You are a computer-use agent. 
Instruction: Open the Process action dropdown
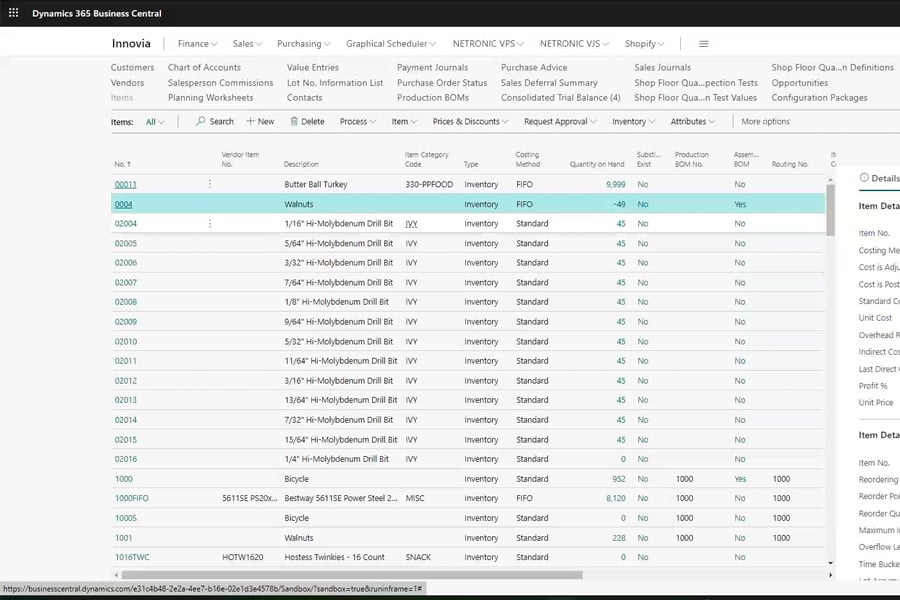[x=358, y=121]
